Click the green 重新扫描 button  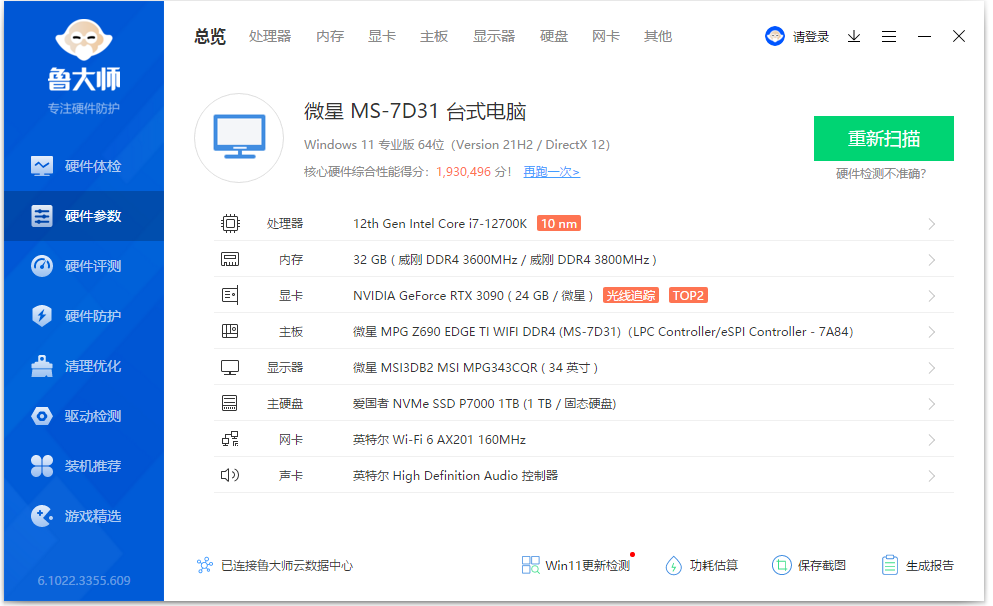coord(883,138)
